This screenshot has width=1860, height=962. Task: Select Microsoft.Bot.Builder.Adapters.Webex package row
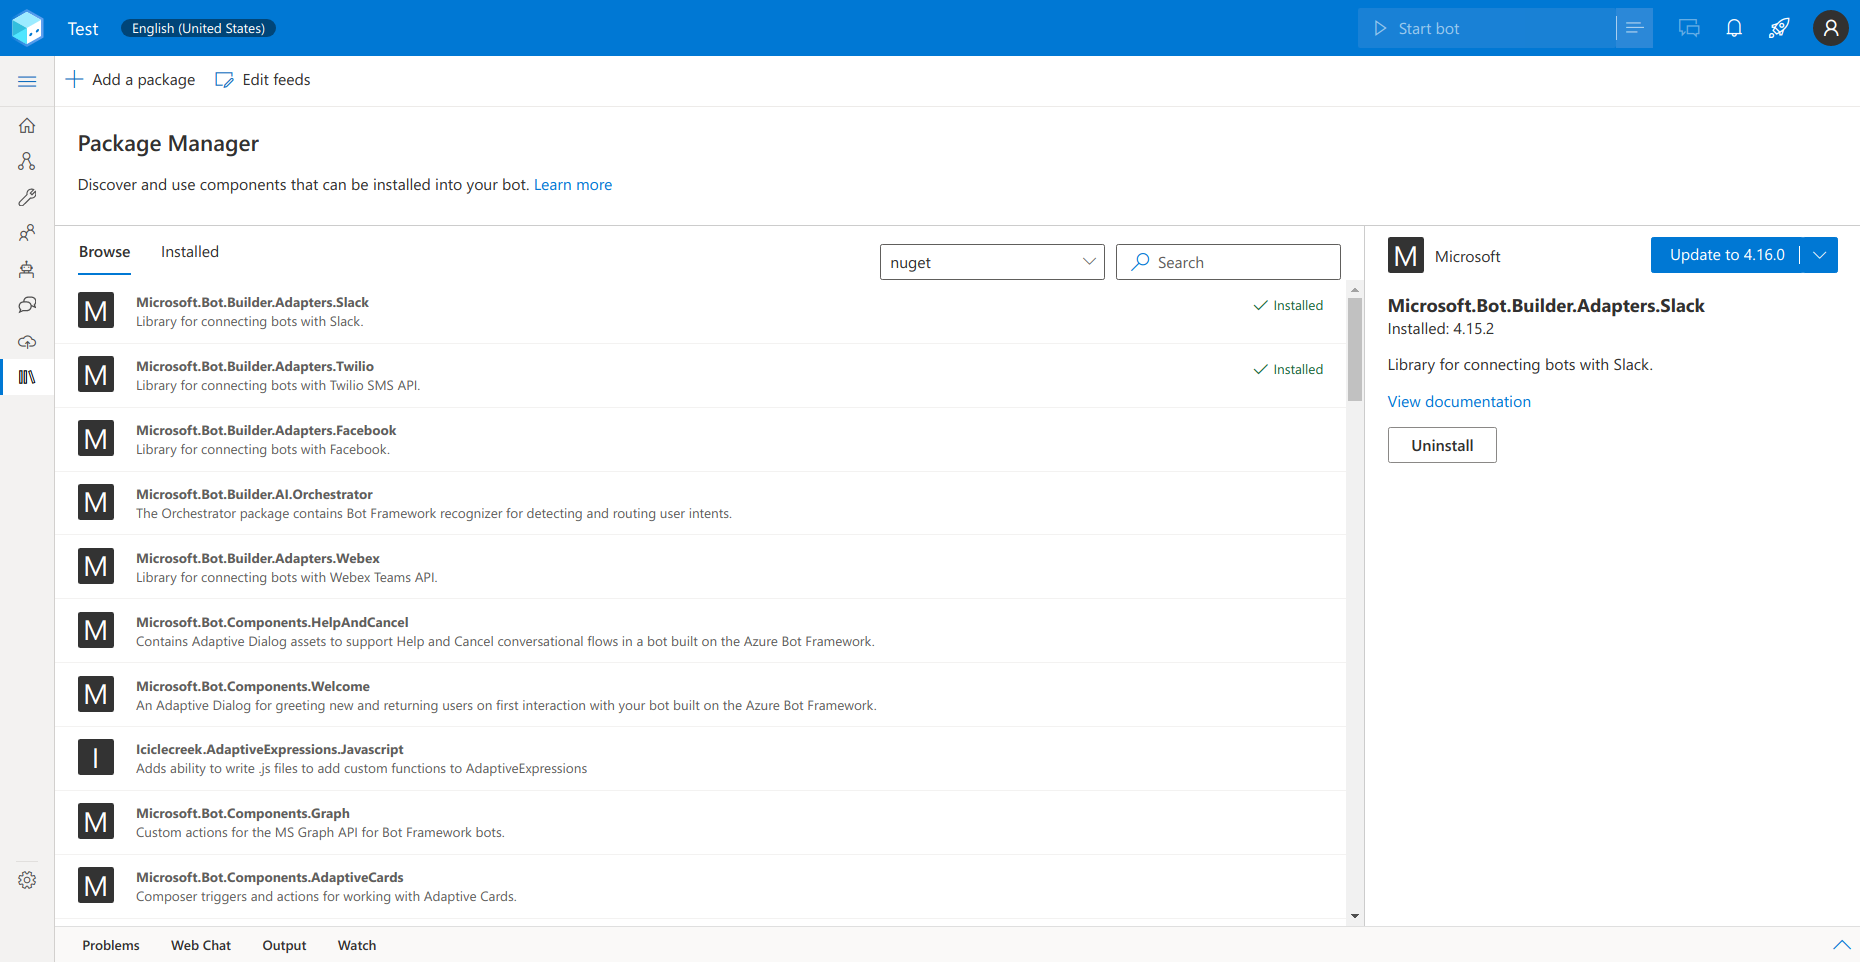point(700,567)
